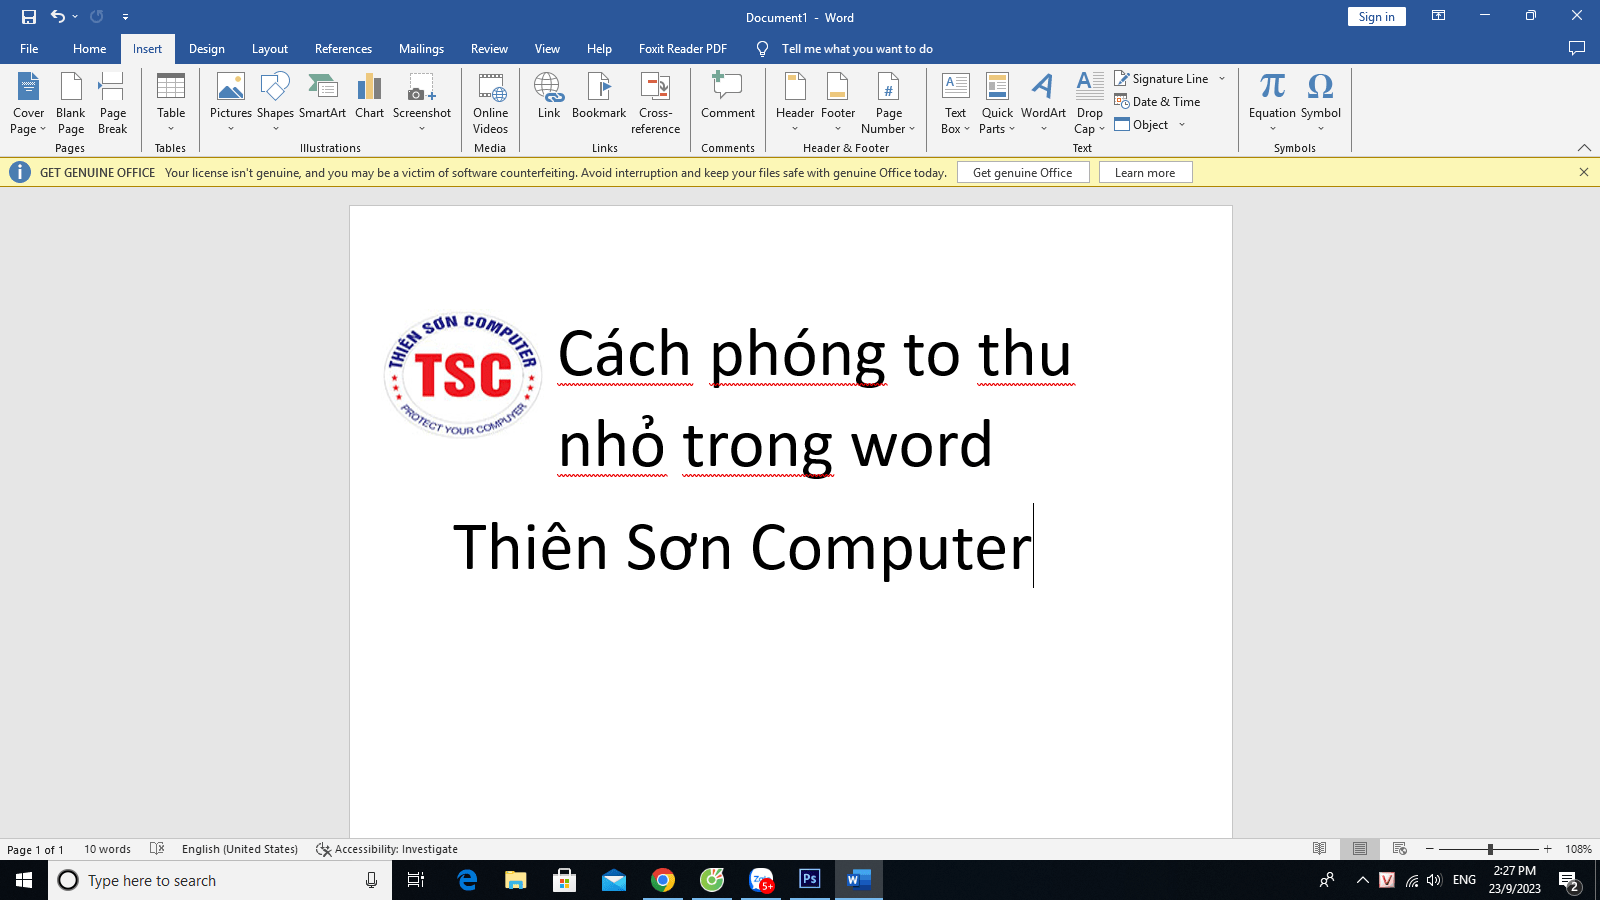Image resolution: width=1600 pixels, height=900 pixels.
Task: Switch to the References tab
Action: (x=343, y=48)
